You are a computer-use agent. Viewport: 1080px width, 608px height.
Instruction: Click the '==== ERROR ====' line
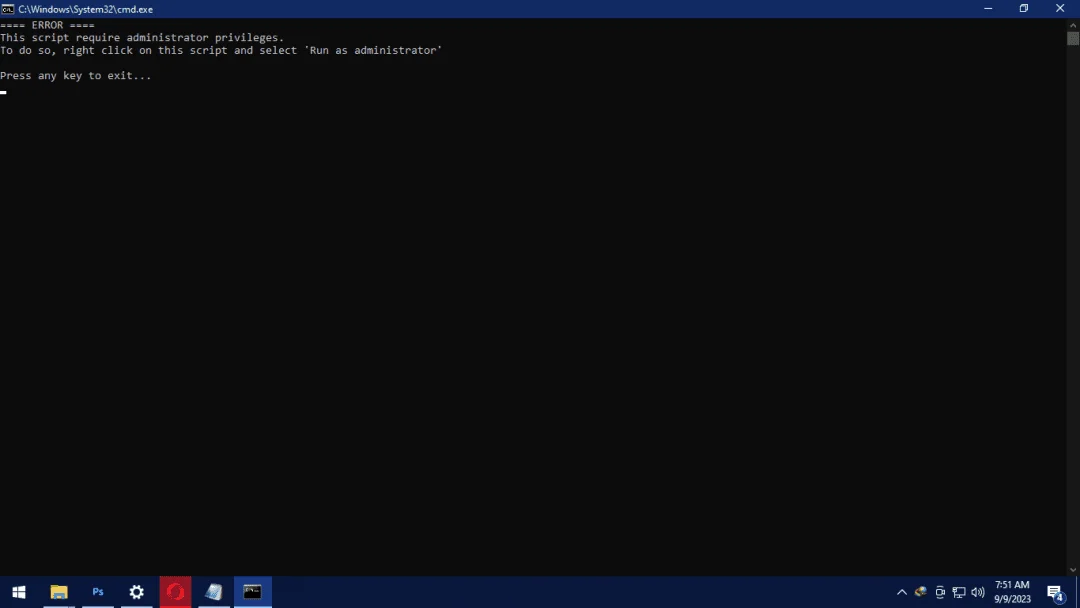[48, 25]
